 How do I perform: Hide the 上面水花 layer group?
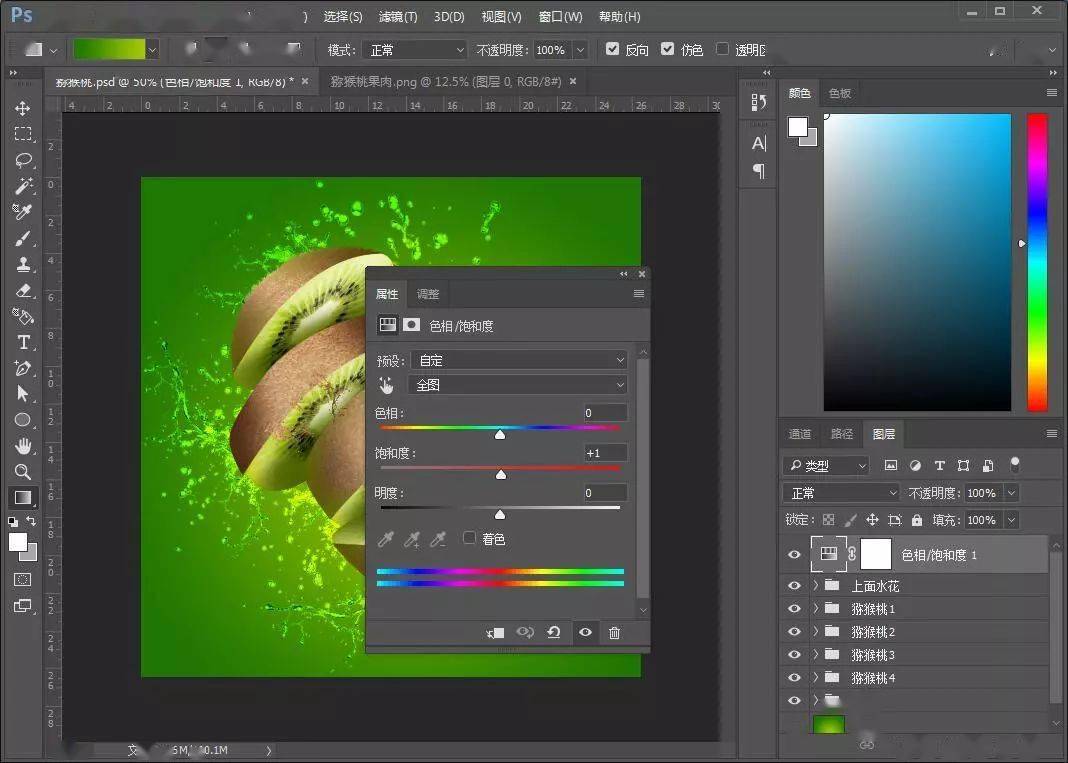pyautogui.click(x=794, y=586)
